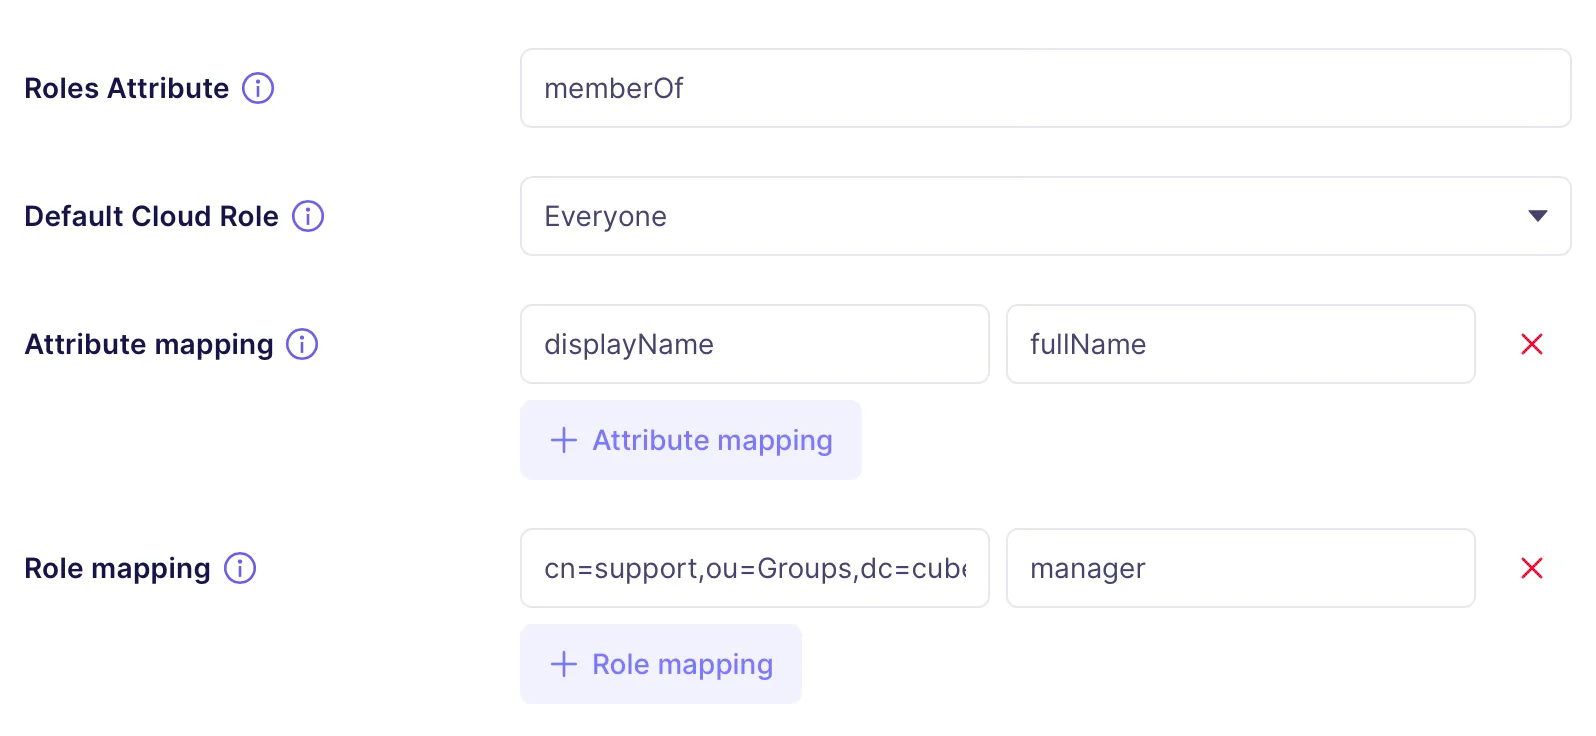Open the Attribute mapping info tooltip icon
The height and width of the screenshot is (736, 1596).
[x=302, y=344]
